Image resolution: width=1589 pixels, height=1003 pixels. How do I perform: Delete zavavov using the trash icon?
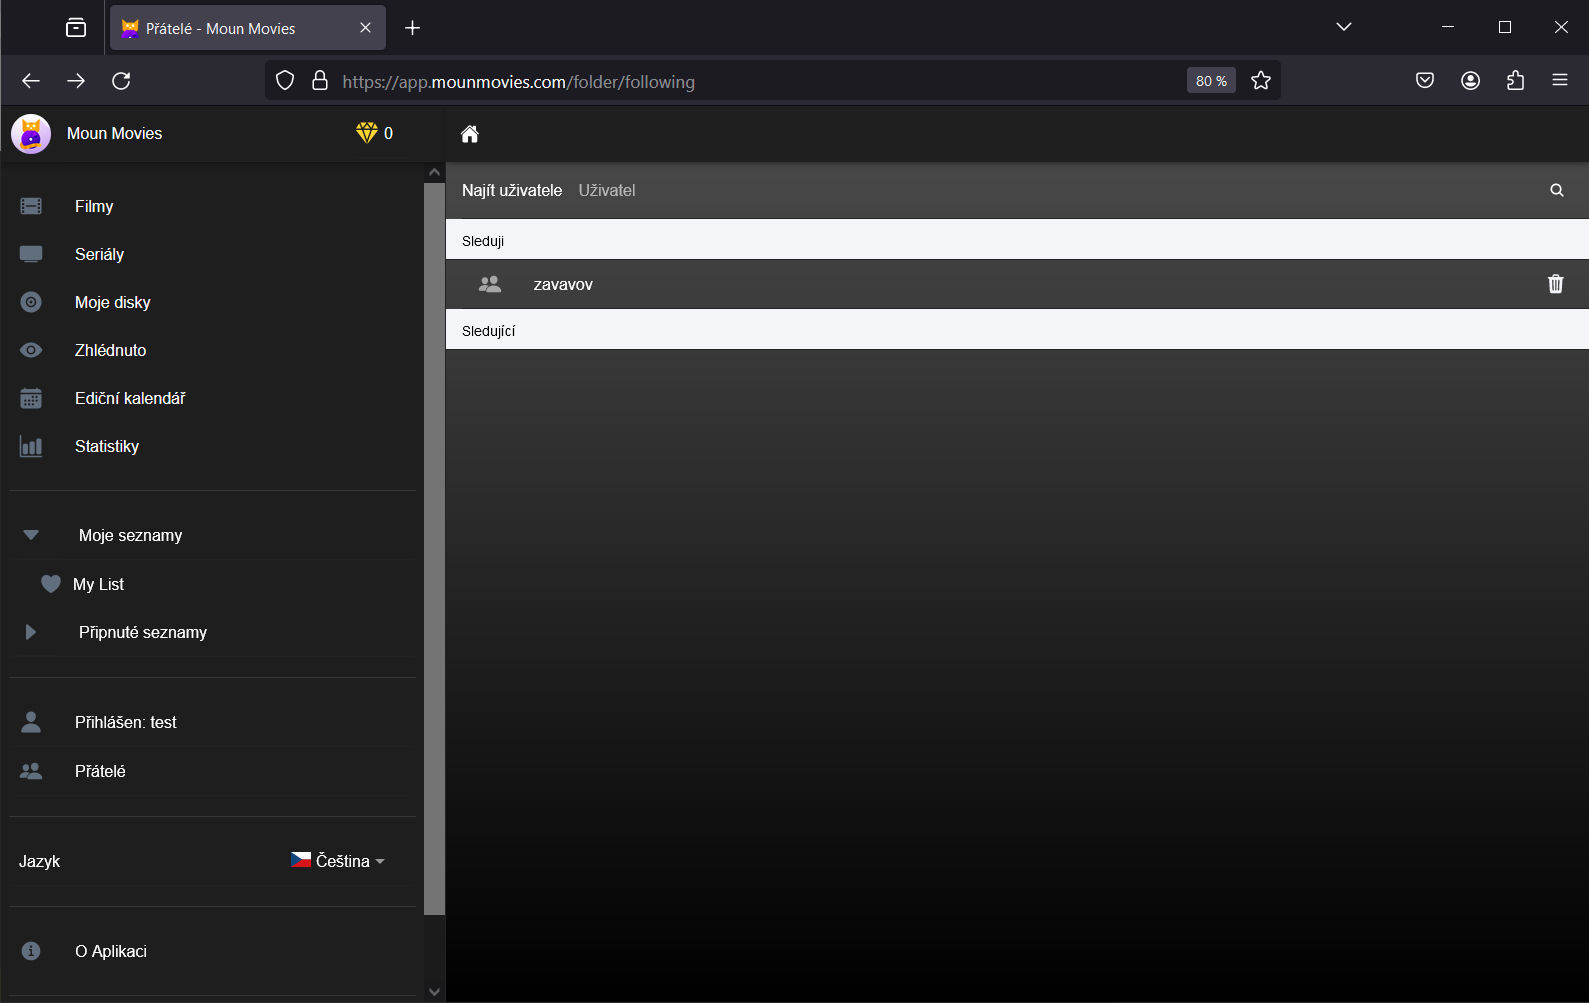coord(1555,284)
